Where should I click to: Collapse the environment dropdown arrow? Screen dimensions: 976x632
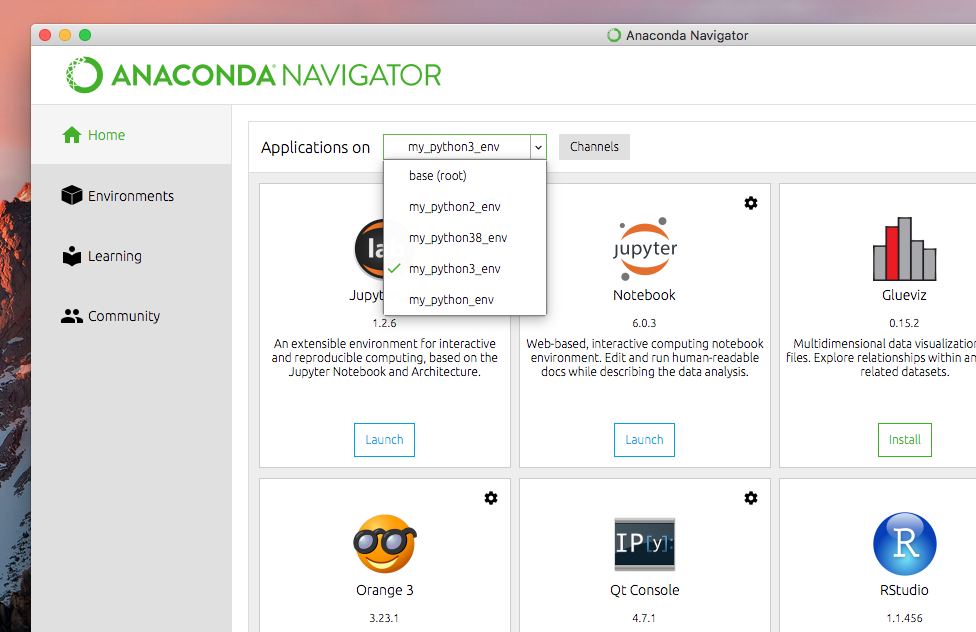pos(538,147)
